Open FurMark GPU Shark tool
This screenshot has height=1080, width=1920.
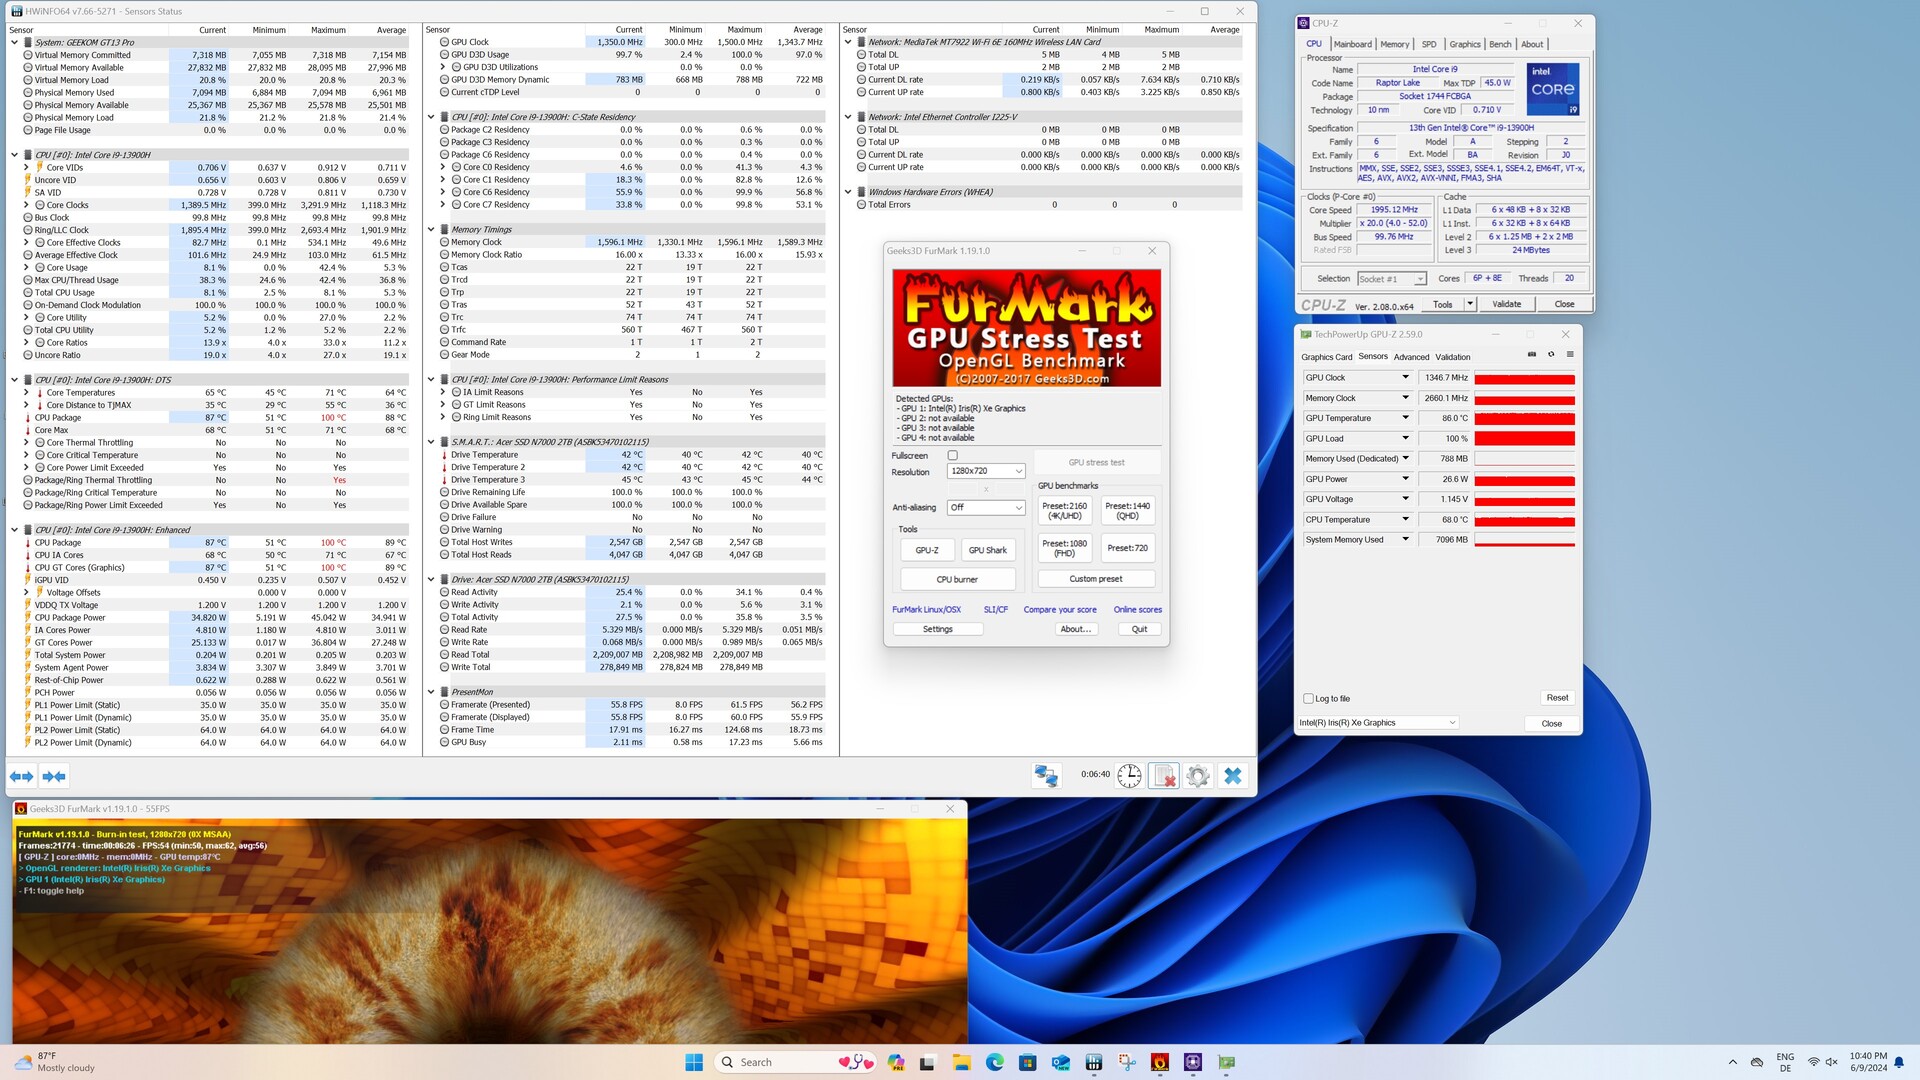click(987, 550)
